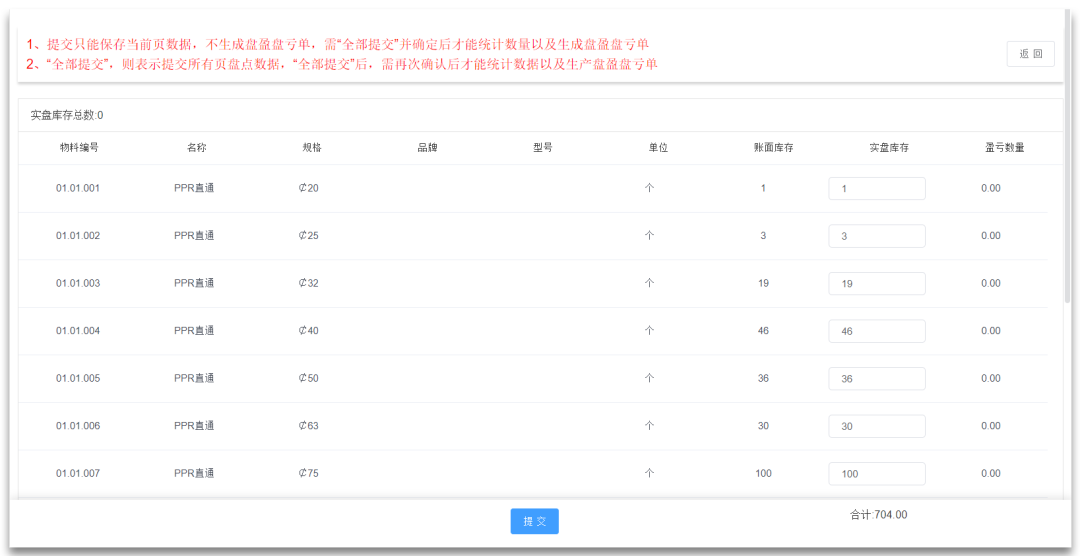
Task: Click the 品牌 column header
Action: pos(427,147)
